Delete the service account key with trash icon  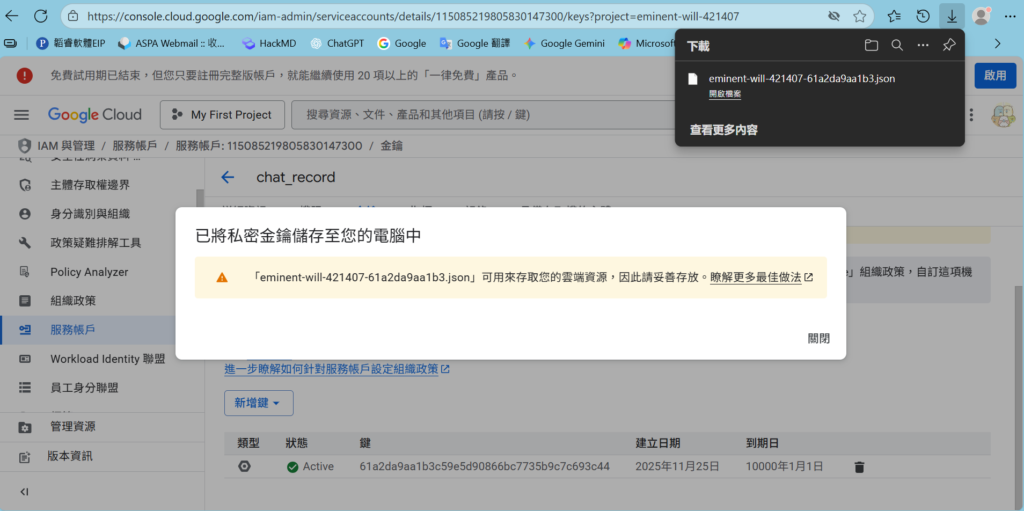pos(859,466)
